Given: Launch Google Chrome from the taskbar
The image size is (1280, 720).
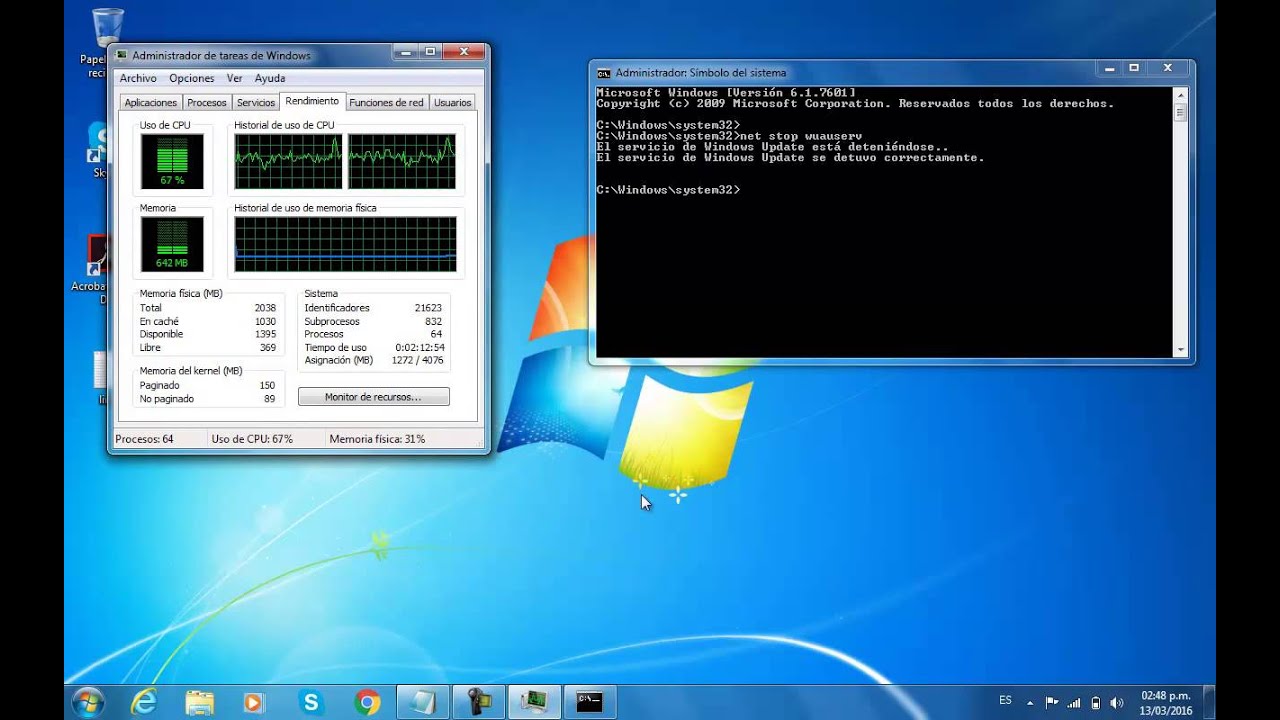Looking at the screenshot, I should point(367,703).
